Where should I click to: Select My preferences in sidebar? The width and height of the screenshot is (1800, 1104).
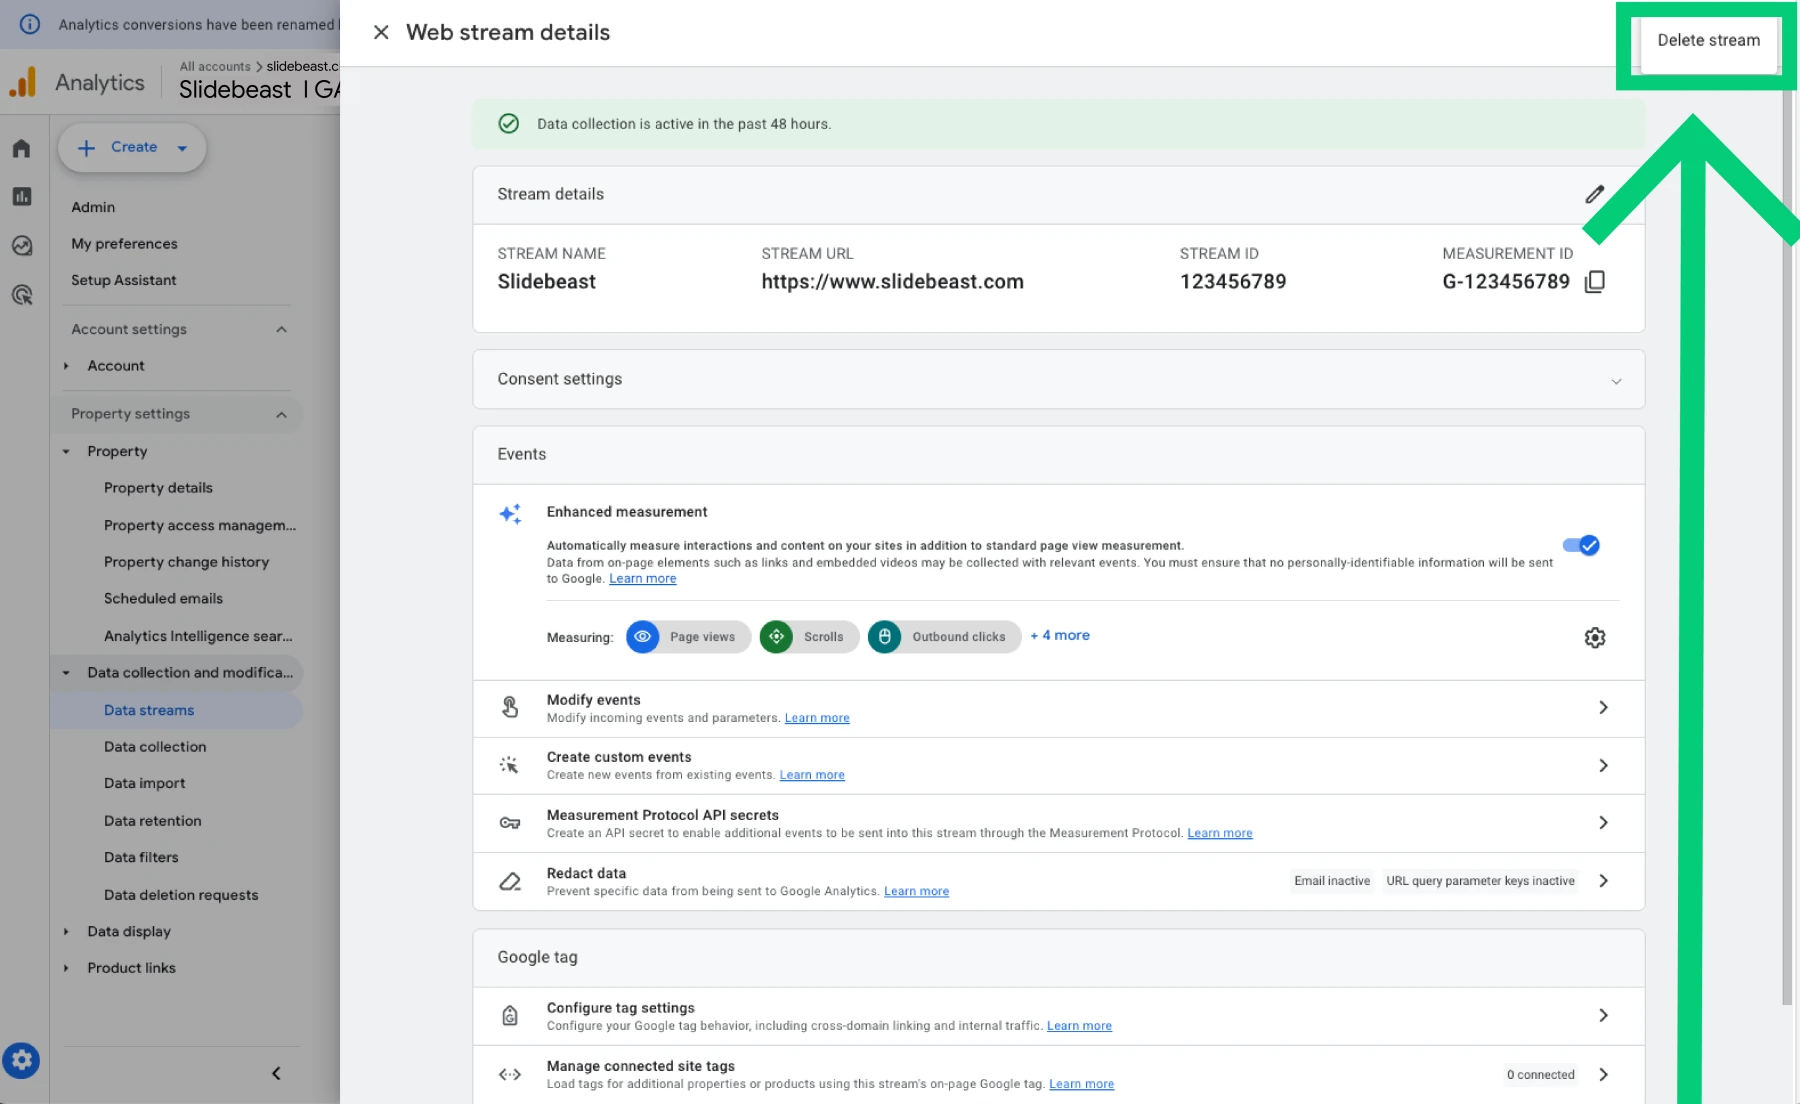[x=124, y=244]
